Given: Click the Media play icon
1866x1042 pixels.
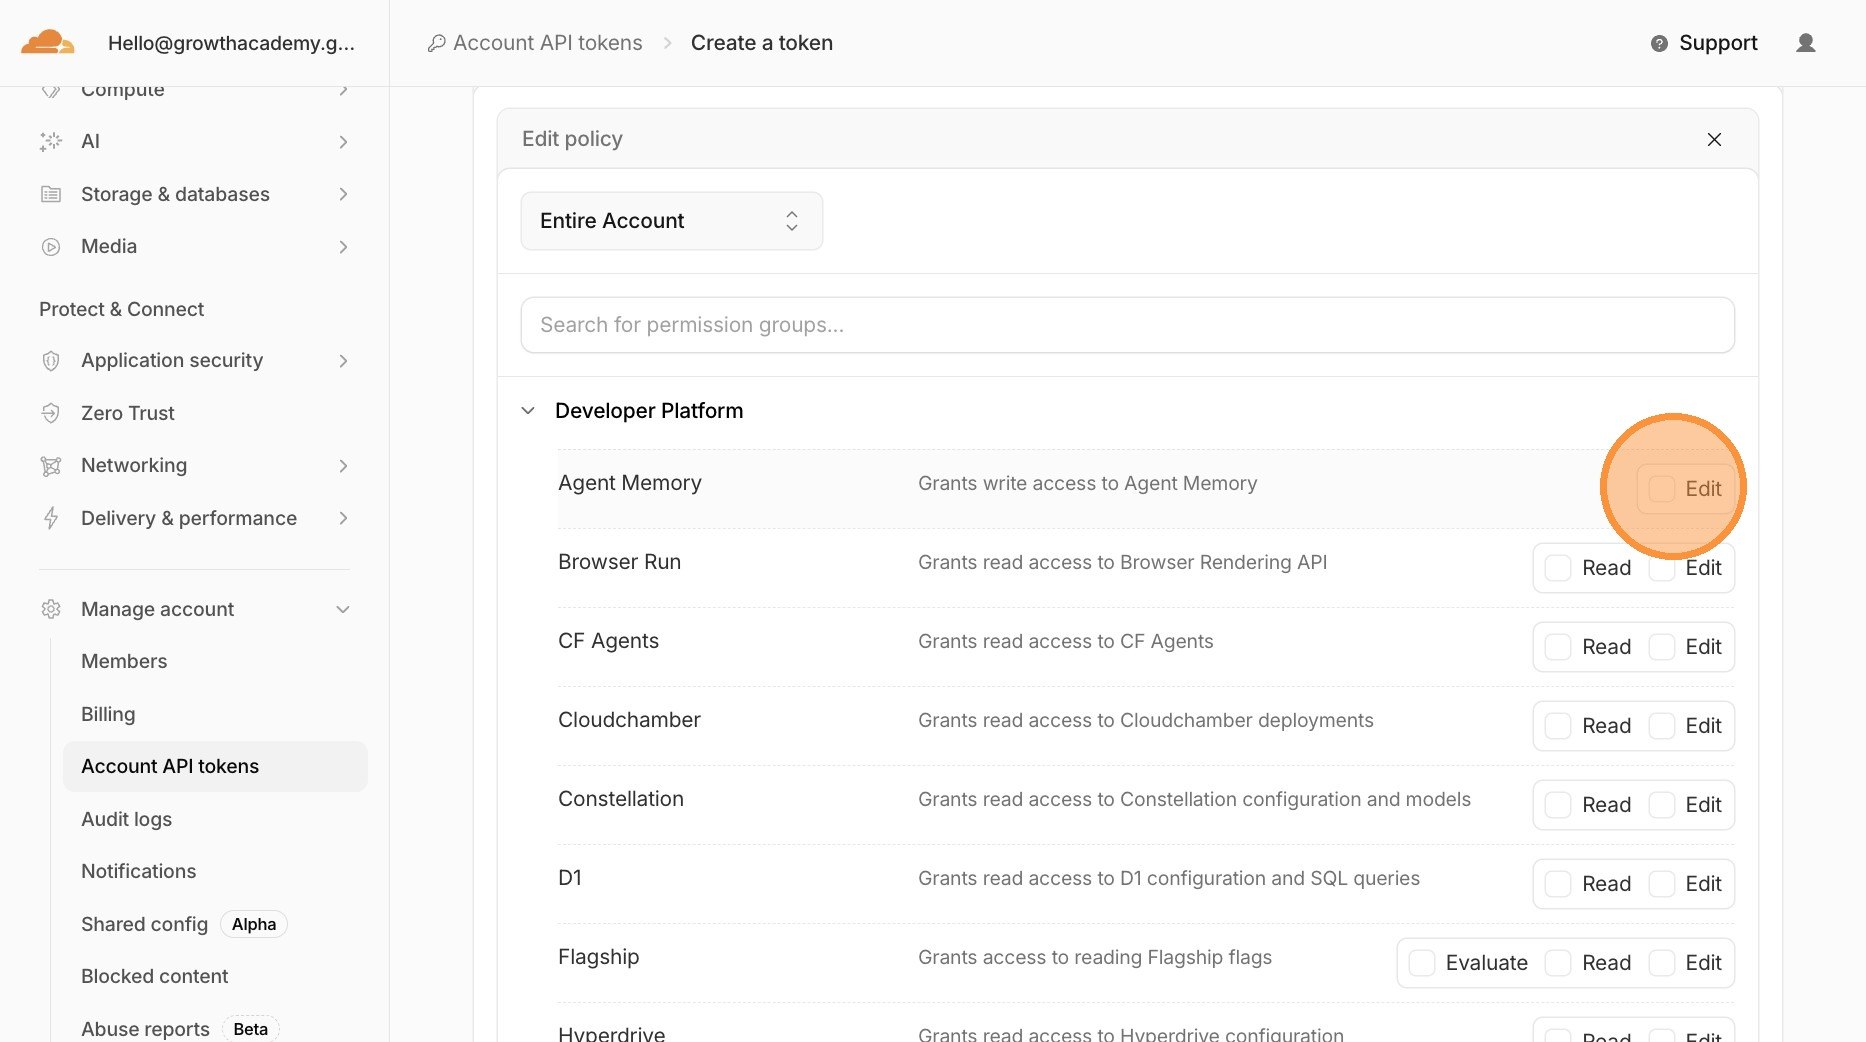Looking at the screenshot, I should coord(51,246).
